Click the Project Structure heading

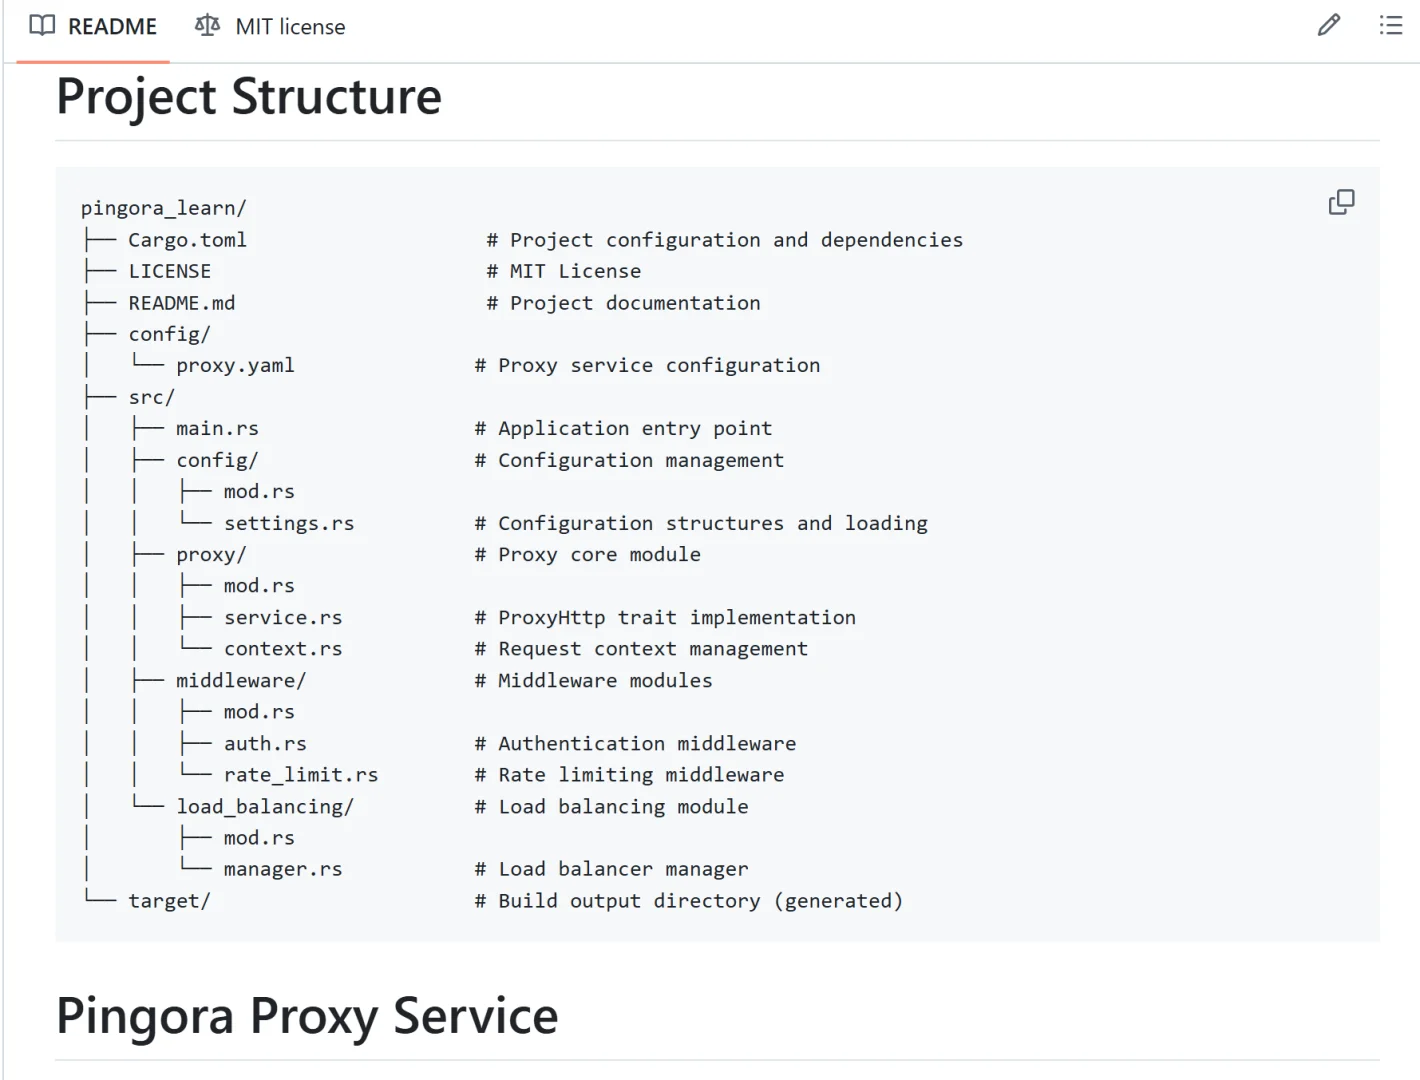(x=249, y=97)
